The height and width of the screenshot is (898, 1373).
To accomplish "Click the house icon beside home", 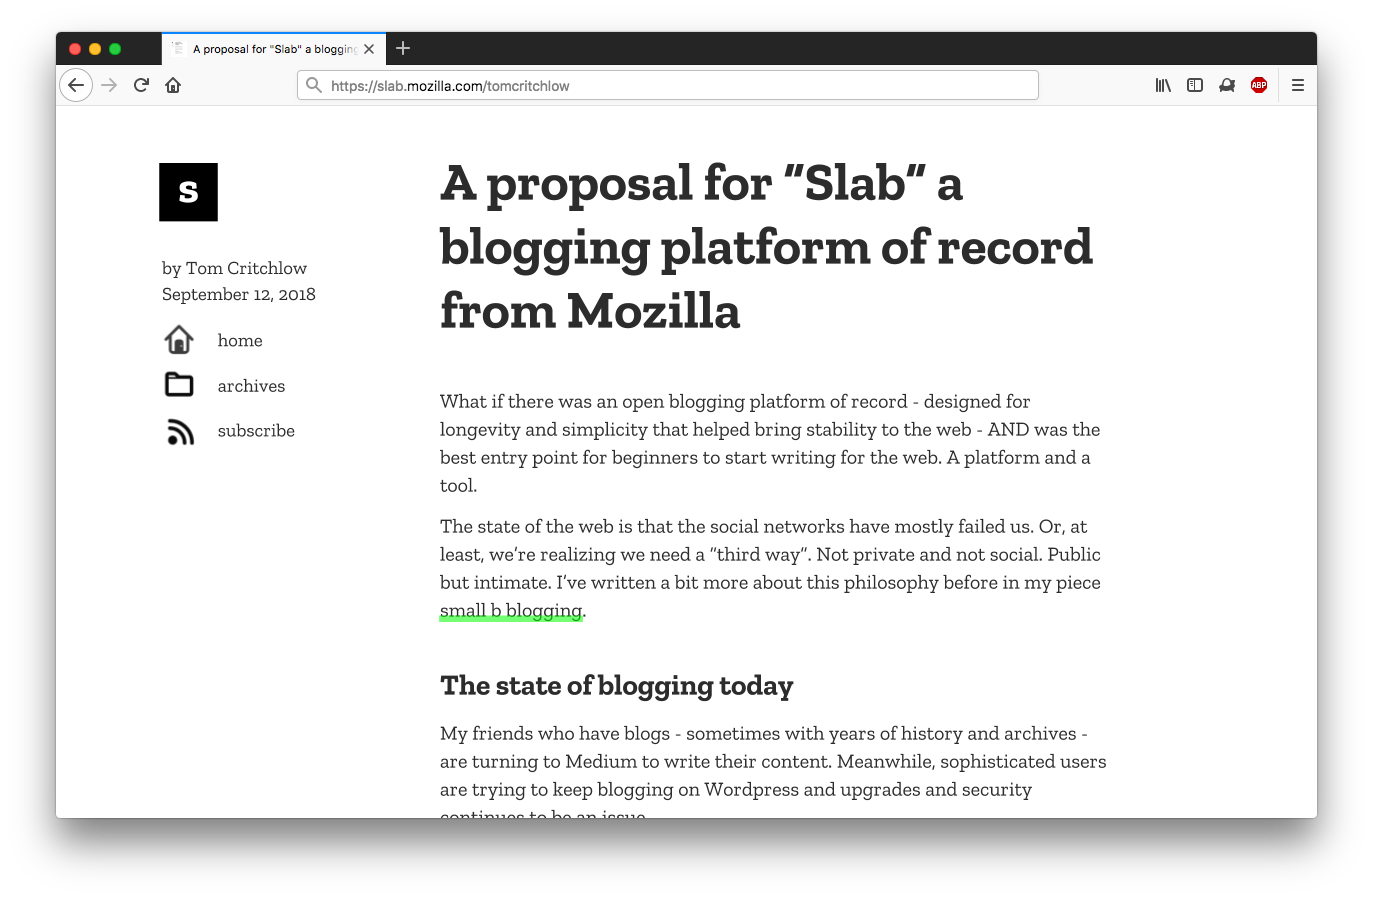I will pos(179,340).
